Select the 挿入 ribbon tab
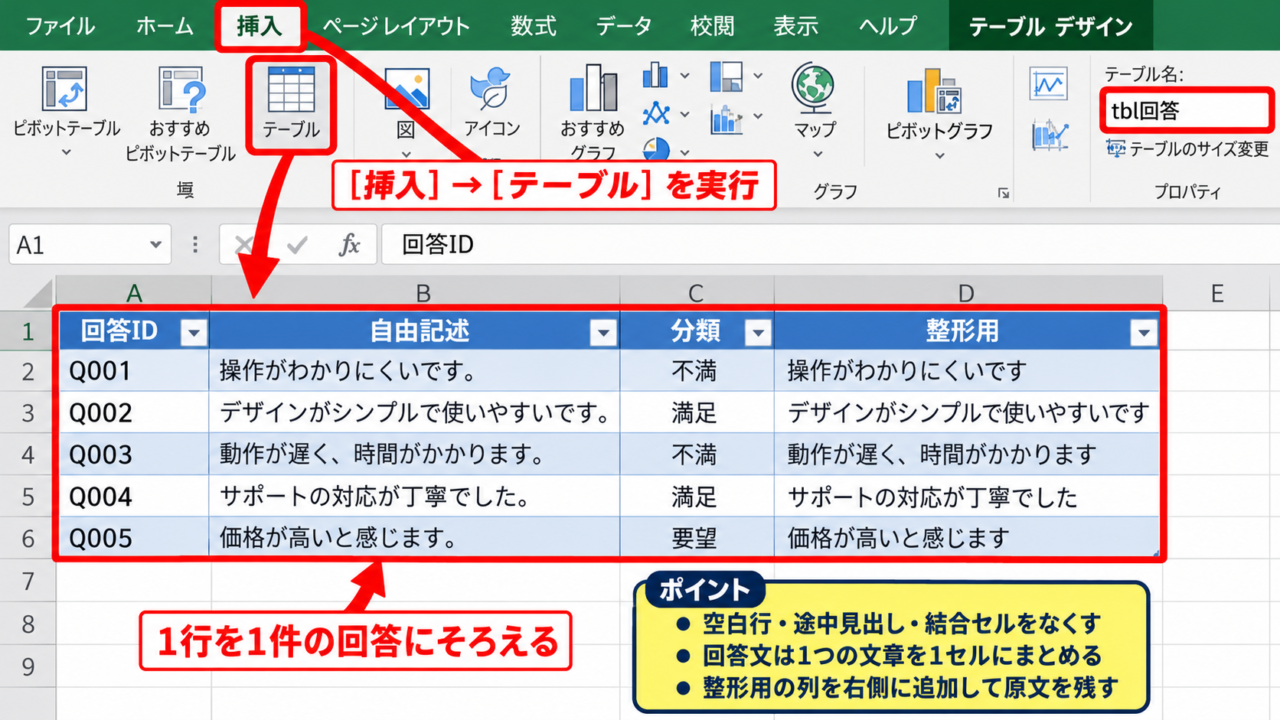 (x=260, y=26)
